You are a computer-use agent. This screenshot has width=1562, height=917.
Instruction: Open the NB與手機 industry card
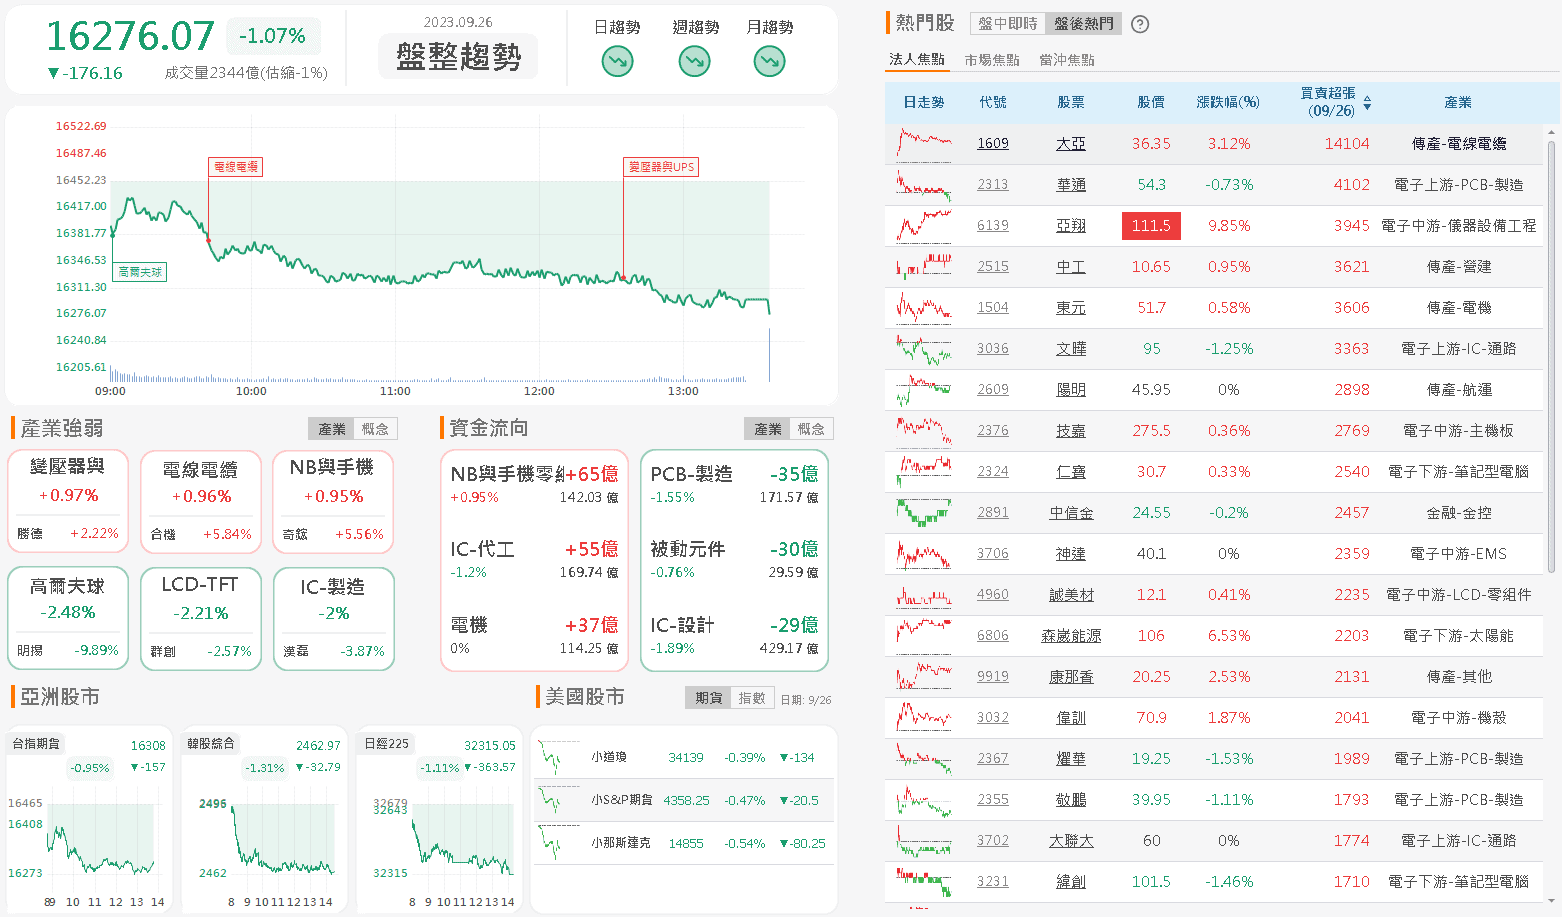coord(333,502)
